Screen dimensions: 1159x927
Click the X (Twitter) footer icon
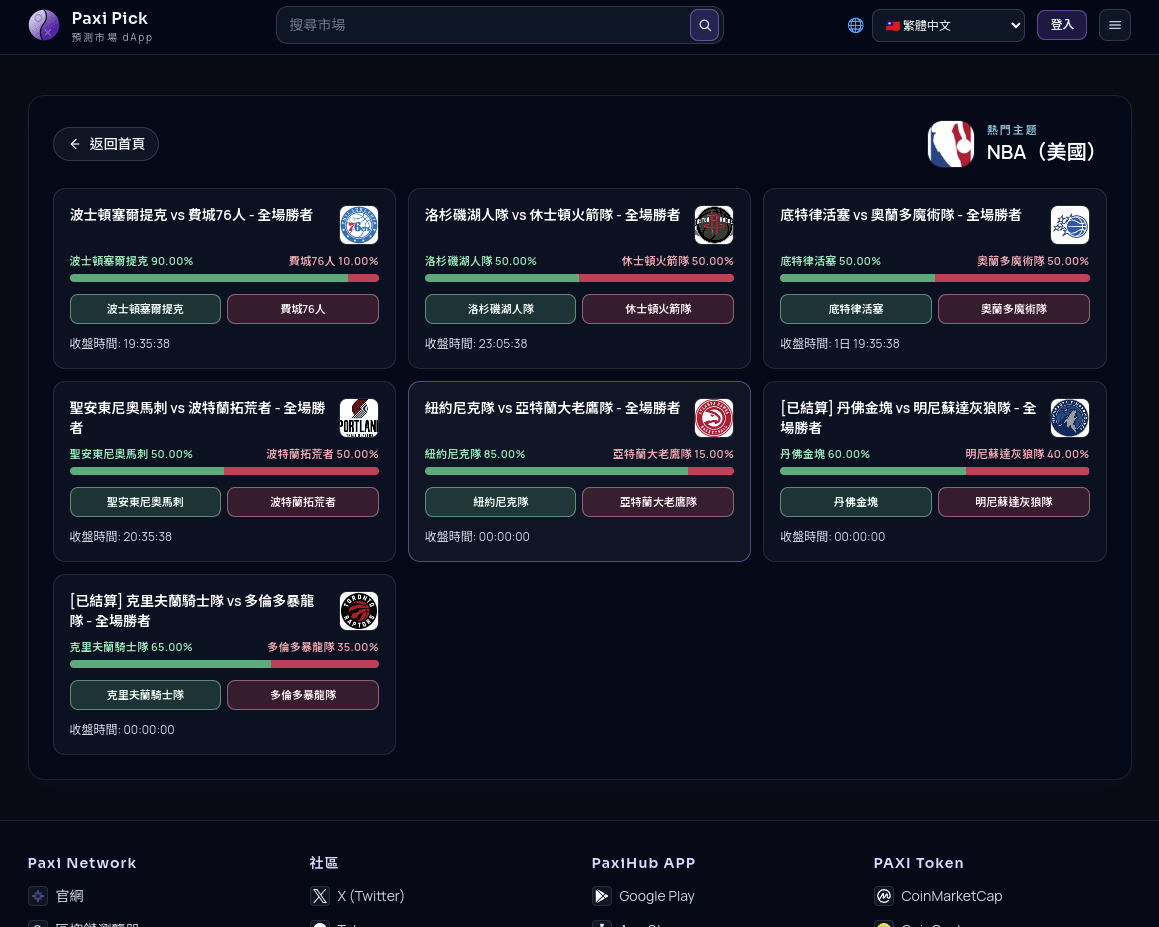pyautogui.click(x=319, y=896)
